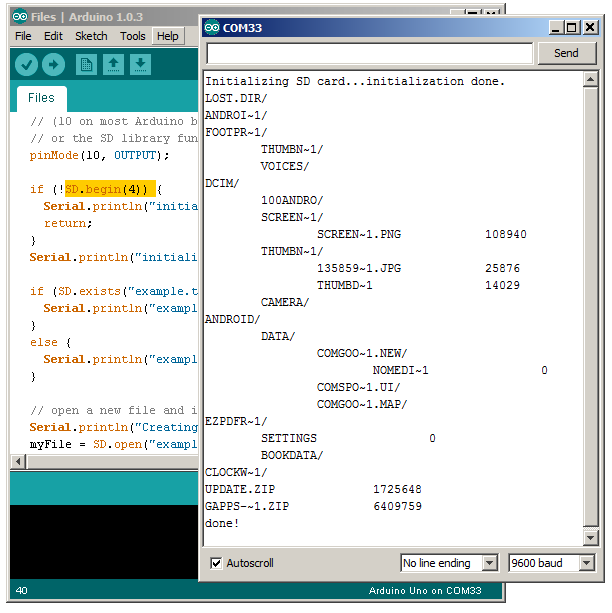Click the DCIM/ directory line
The image size is (612, 613).
(222, 183)
